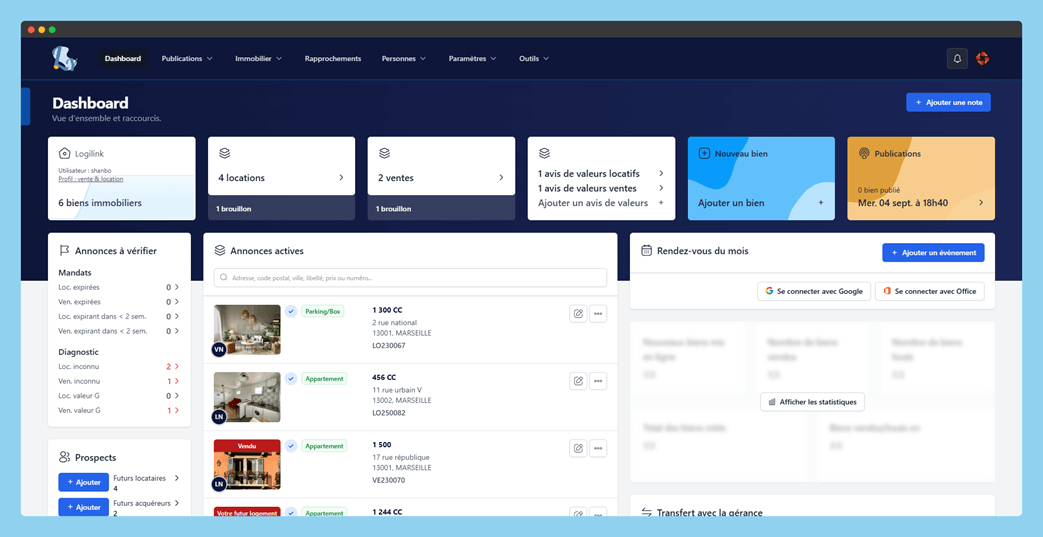Click Afficher les statistiques button
This screenshot has width=1043, height=537.
point(812,402)
